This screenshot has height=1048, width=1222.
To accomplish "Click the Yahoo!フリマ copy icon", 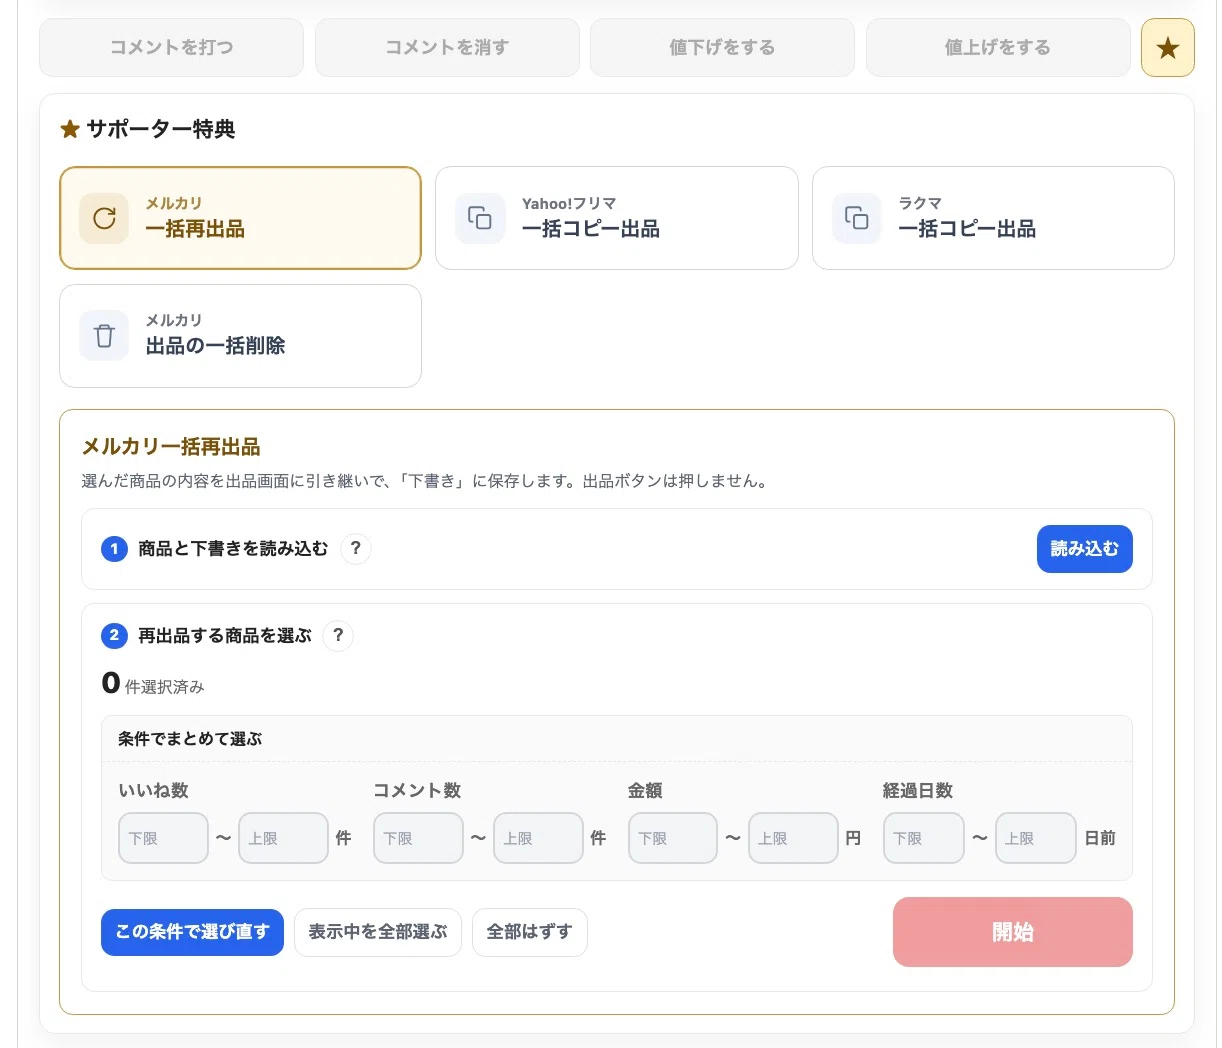I will [x=480, y=218].
